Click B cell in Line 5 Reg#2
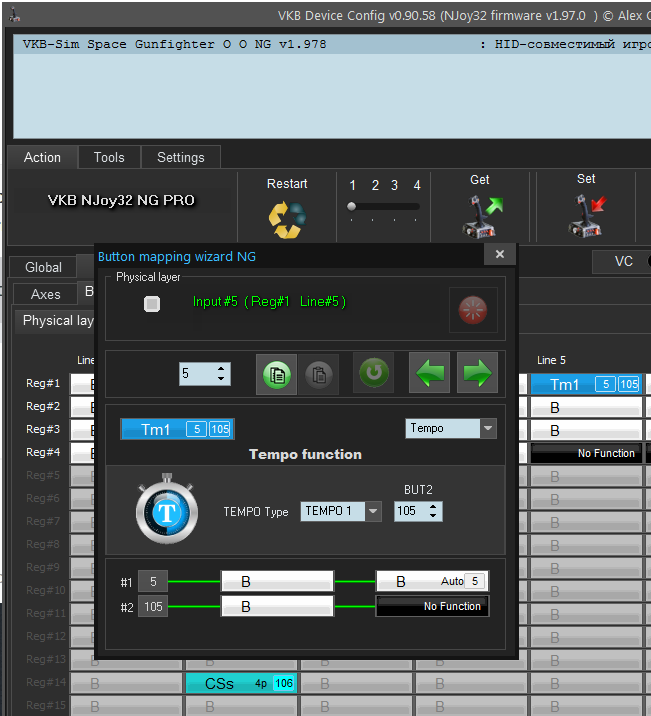 coord(586,407)
